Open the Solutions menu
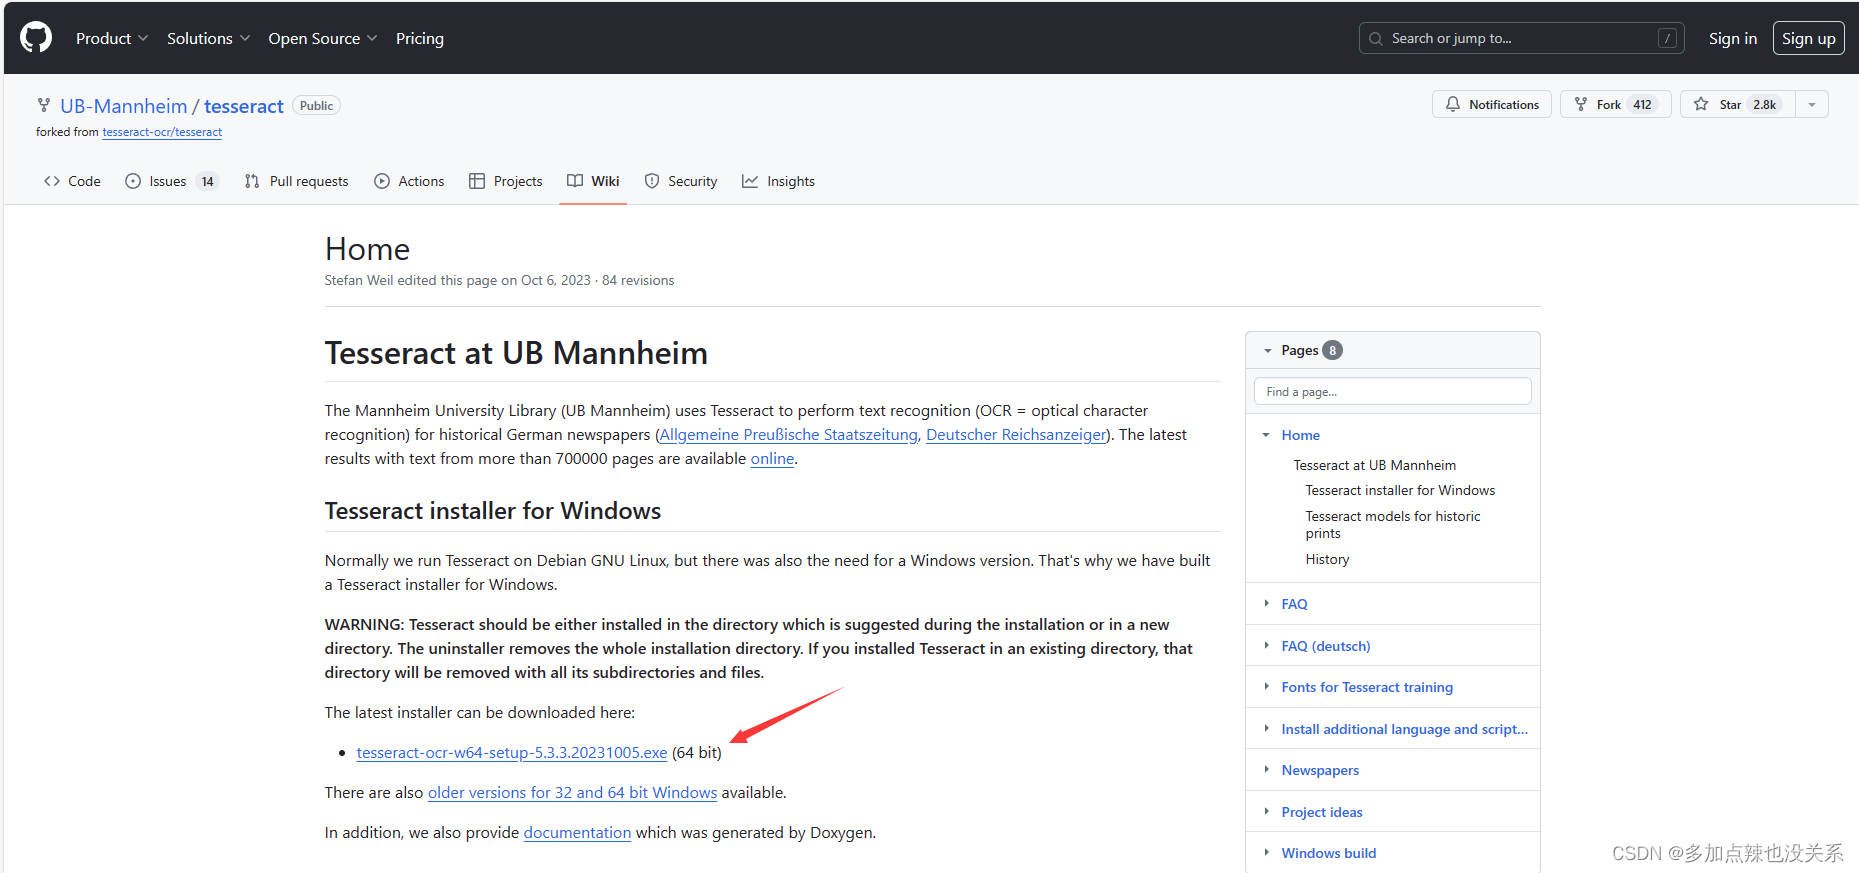1859x873 pixels. click(208, 38)
